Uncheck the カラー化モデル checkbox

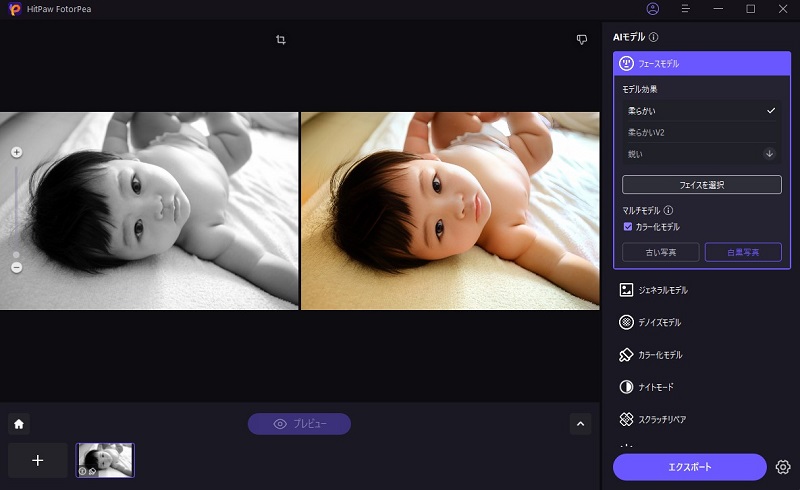pyautogui.click(x=627, y=227)
